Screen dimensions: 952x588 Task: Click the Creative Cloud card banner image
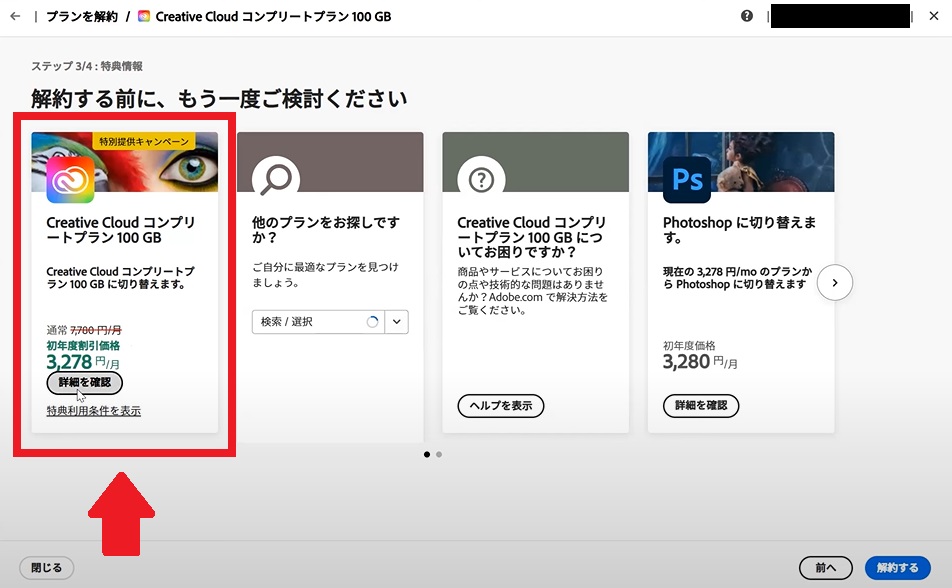pos(124,162)
